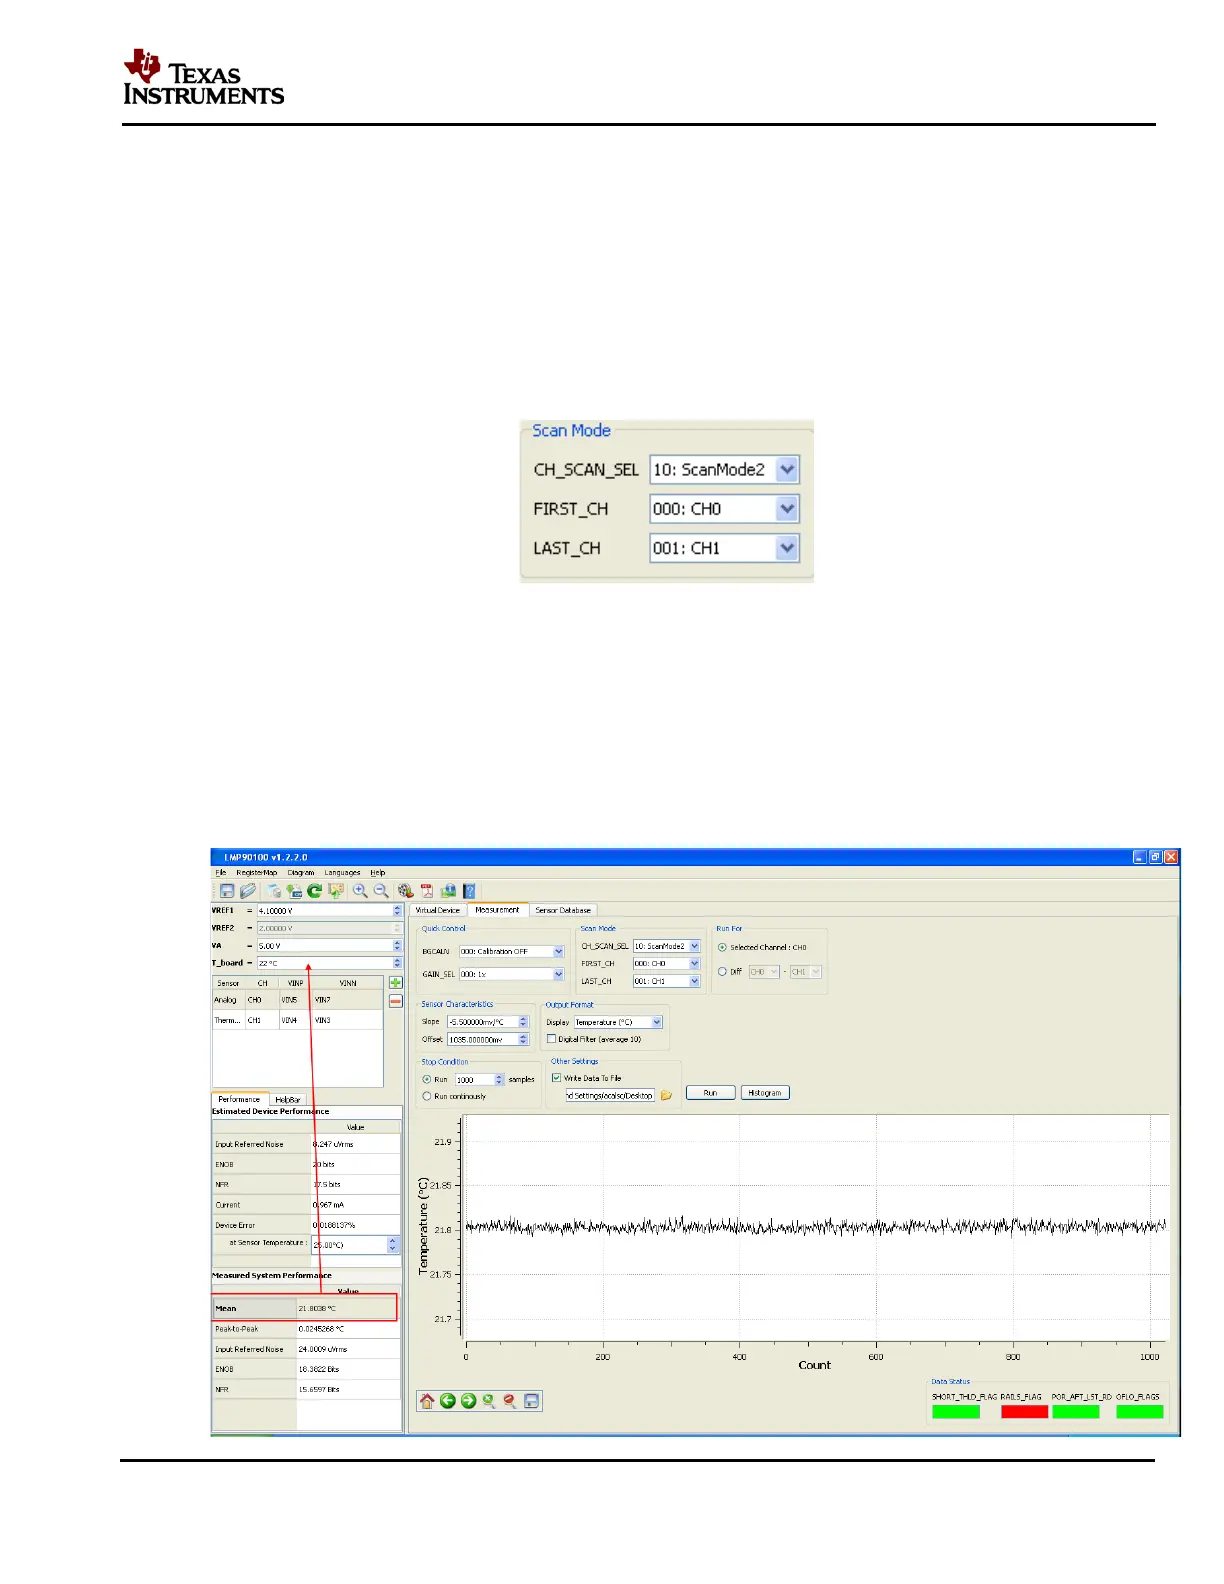Click the Open file toolbar icon
Screen dimensions: 1224x1584
[x=248, y=891]
